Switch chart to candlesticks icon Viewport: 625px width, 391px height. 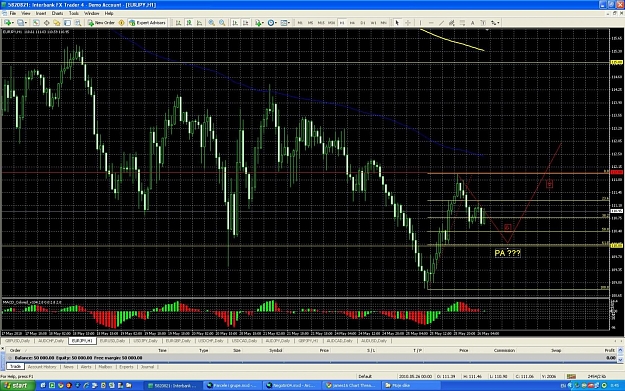(x=189, y=23)
